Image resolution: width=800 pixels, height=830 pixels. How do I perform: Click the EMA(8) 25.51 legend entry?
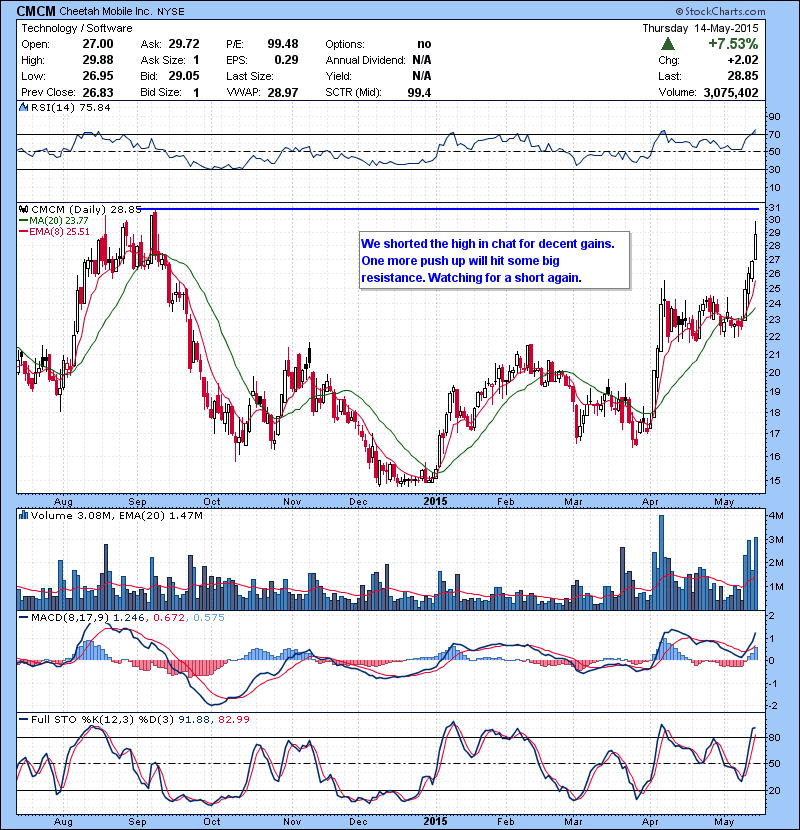pyautogui.click(x=55, y=231)
